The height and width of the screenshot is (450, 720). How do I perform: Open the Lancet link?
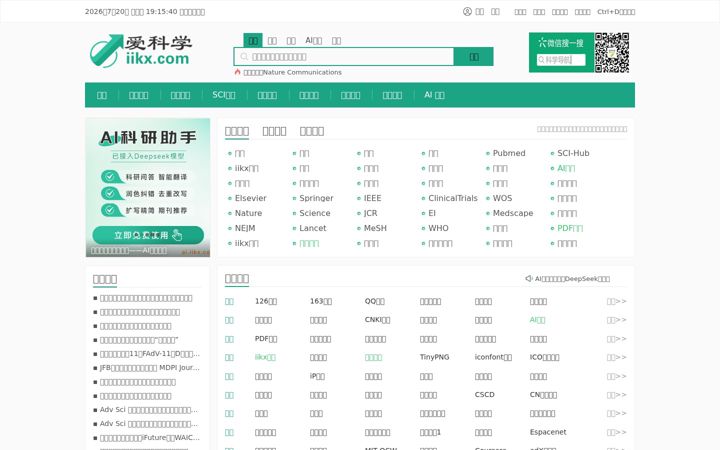(313, 228)
